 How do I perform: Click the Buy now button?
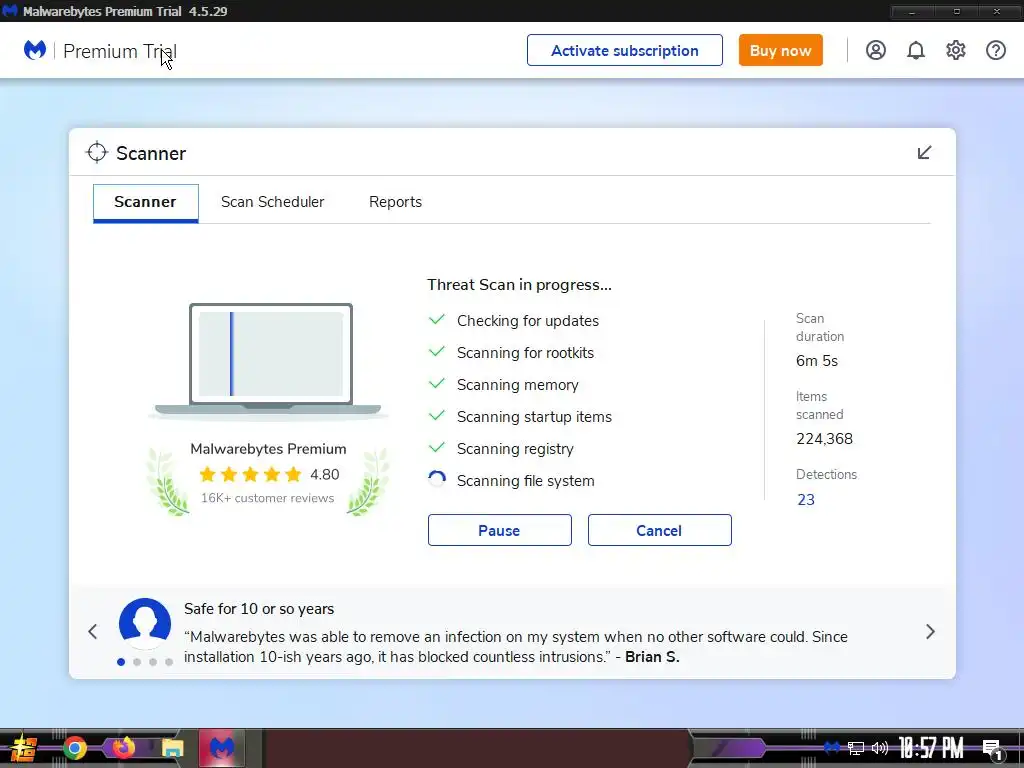[780, 50]
